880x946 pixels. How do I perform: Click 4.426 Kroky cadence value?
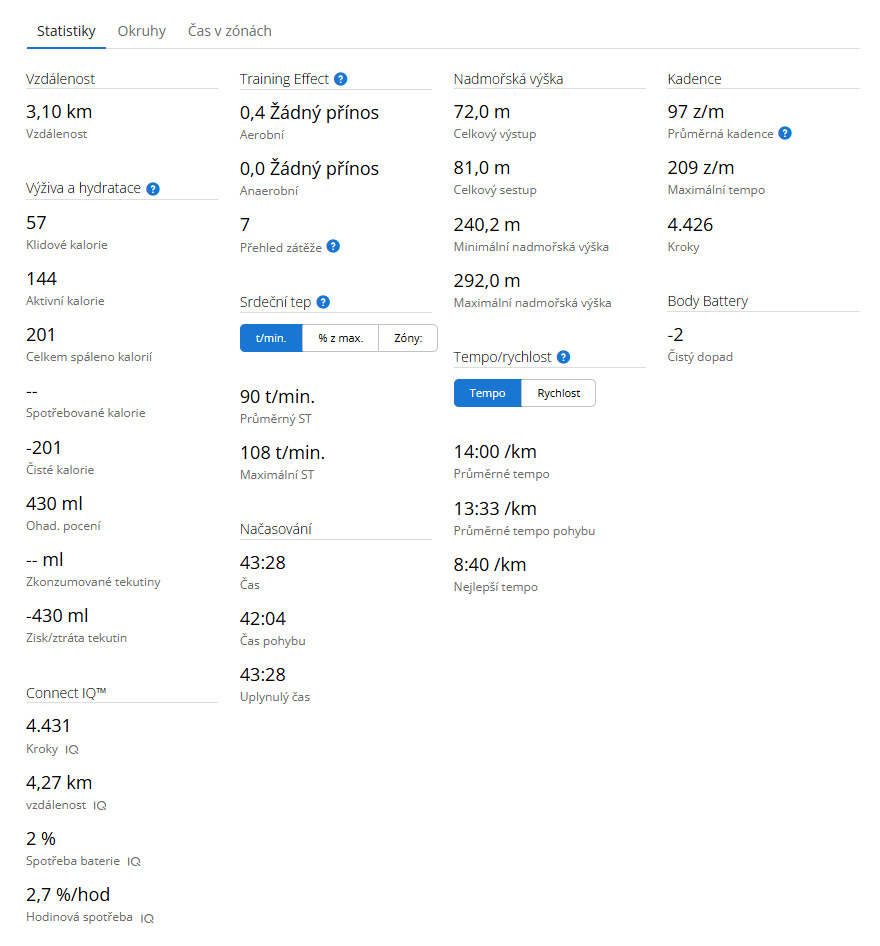[690, 225]
